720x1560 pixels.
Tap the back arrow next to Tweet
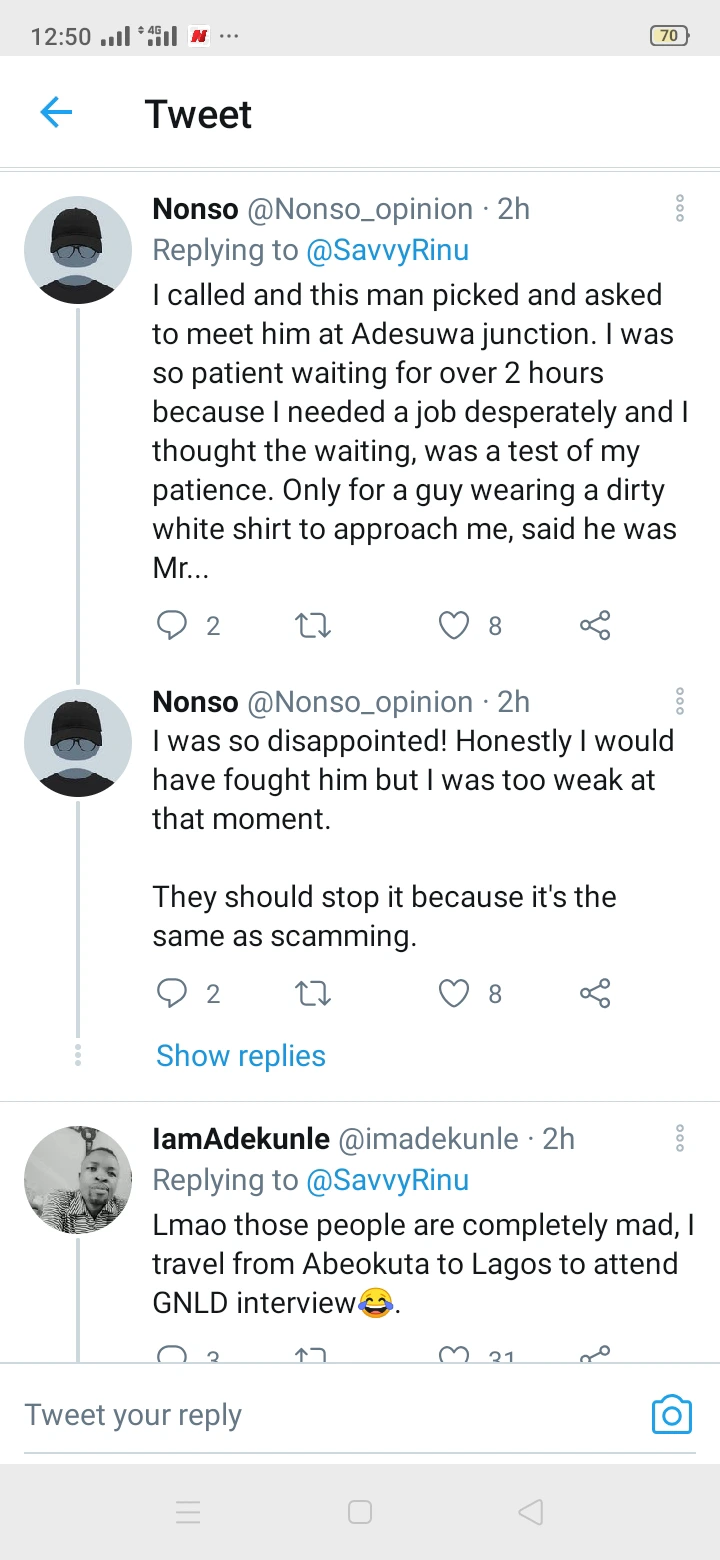[x=56, y=113]
